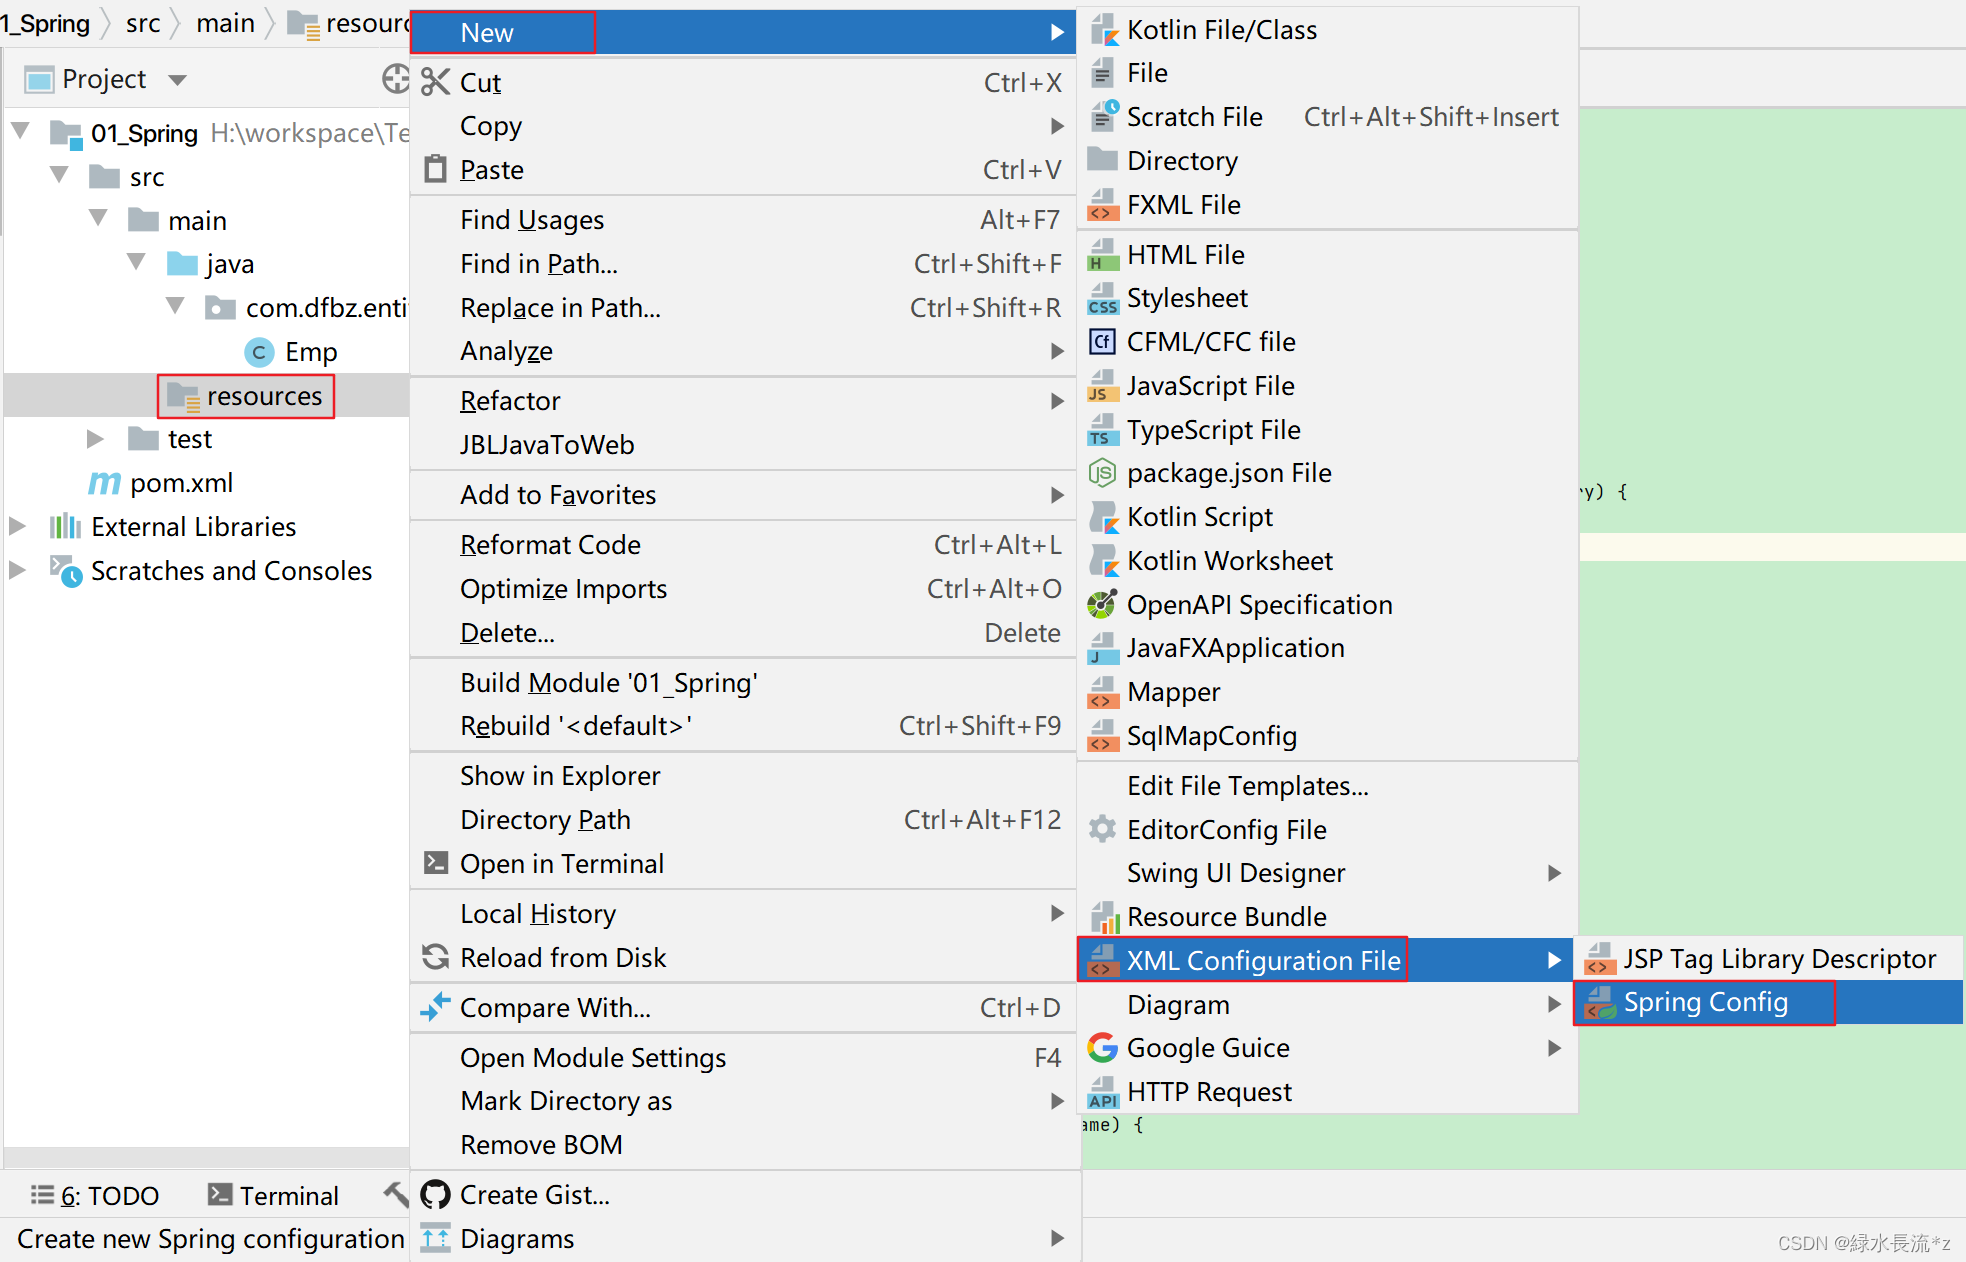Collapse the src folder node
Viewport: 1966px width, 1262px height.
pos(59,175)
